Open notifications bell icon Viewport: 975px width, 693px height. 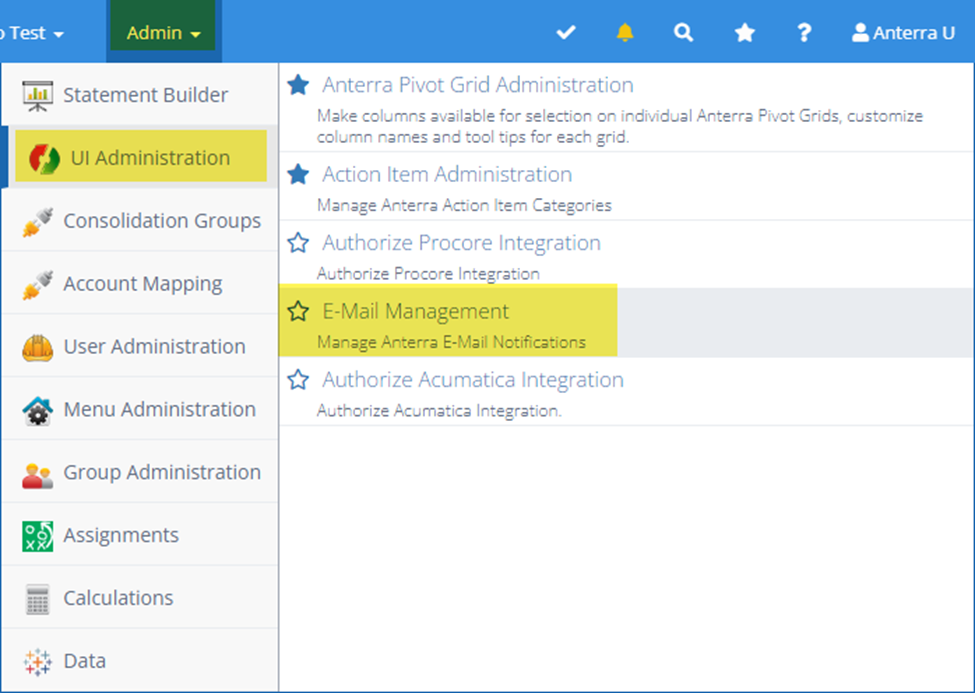625,32
